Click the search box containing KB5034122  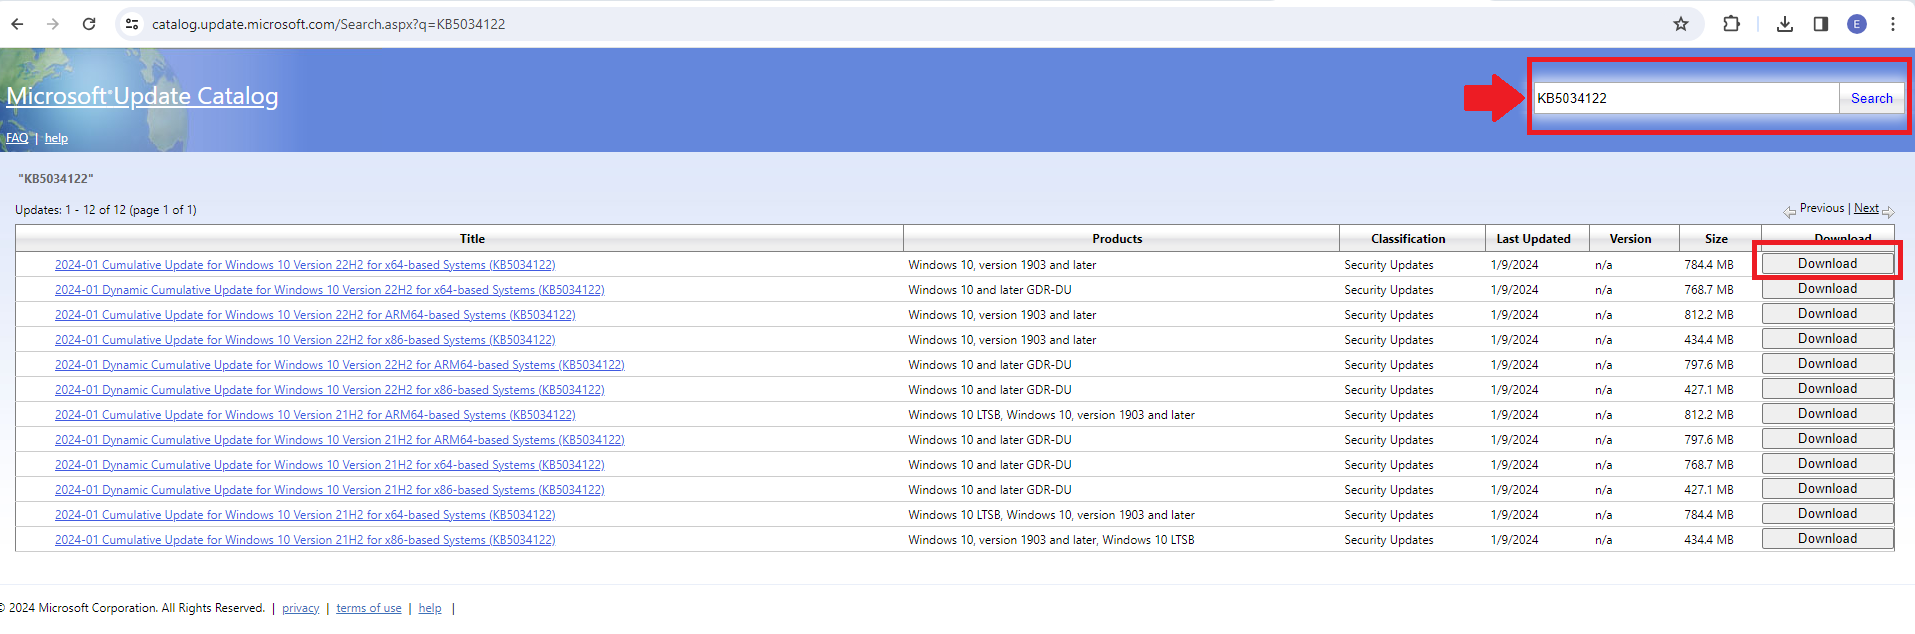[1685, 98]
